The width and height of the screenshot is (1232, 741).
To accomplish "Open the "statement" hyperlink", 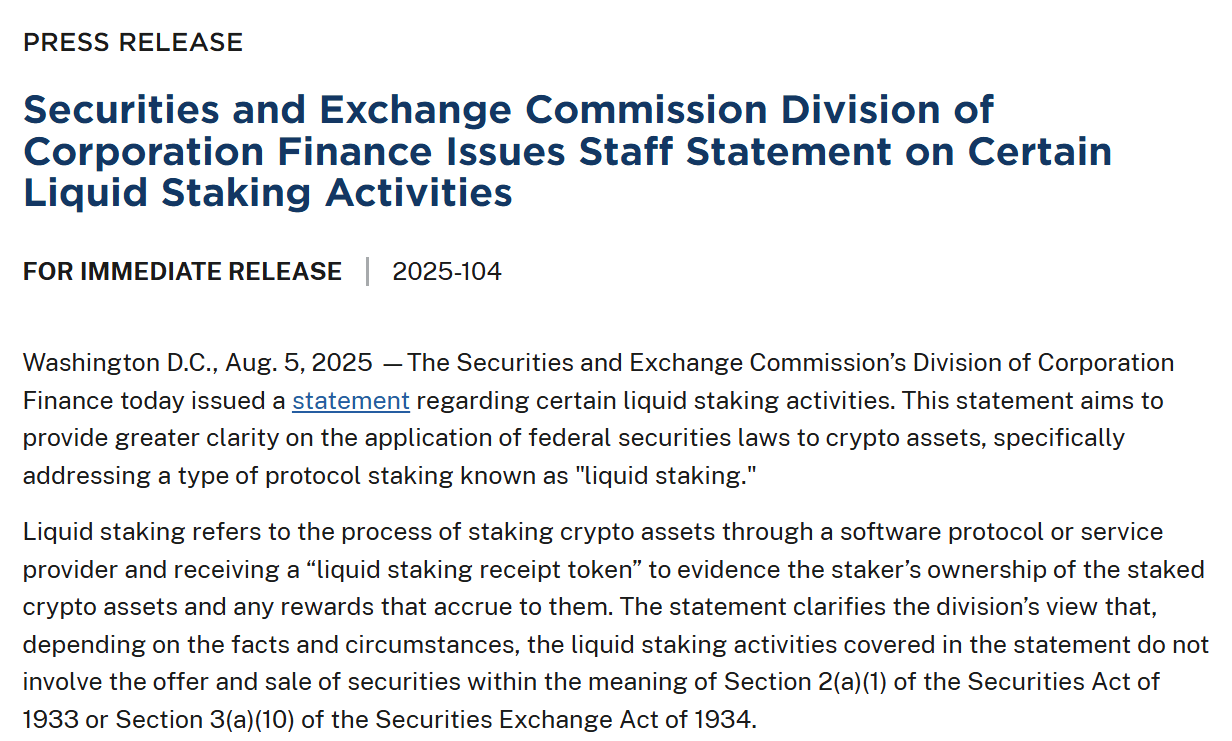I will [x=350, y=401].
